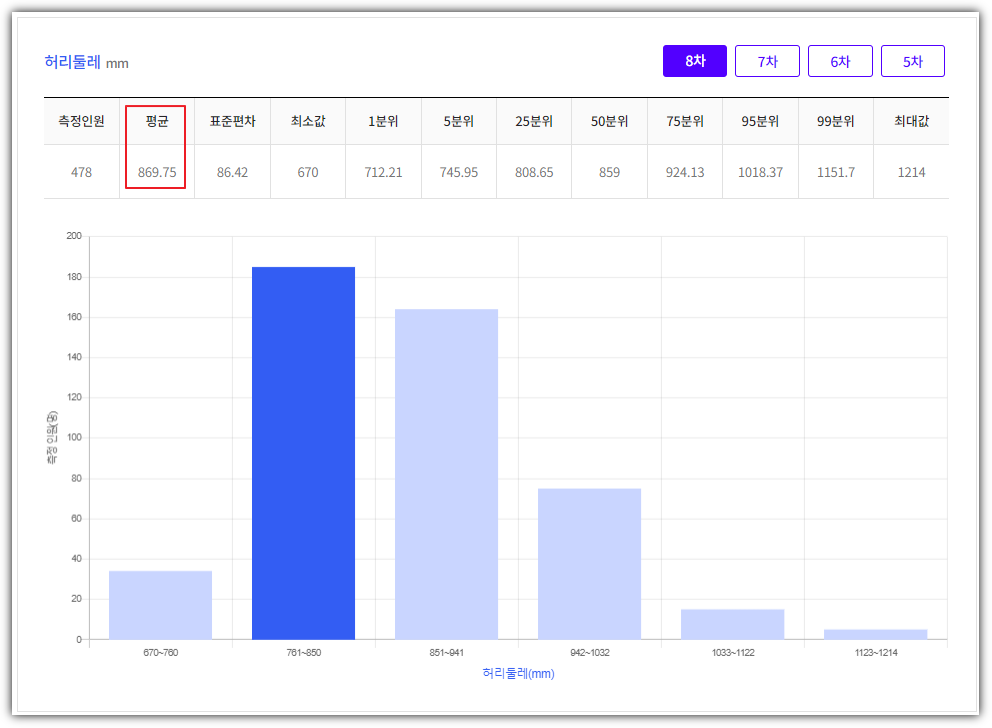Screen dimensions: 992x728
Task: Select the 8차 survey tab
Action: coord(695,61)
